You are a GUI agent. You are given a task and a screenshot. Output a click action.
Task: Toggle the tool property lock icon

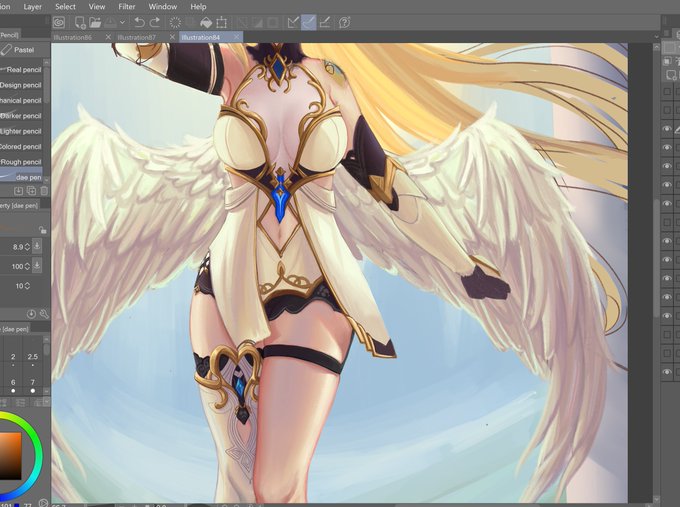(42, 229)
